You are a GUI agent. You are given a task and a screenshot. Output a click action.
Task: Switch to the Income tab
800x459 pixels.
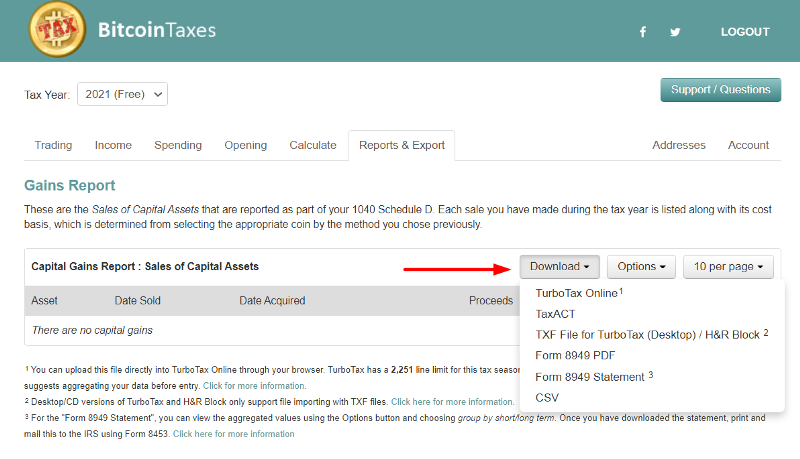113,145
